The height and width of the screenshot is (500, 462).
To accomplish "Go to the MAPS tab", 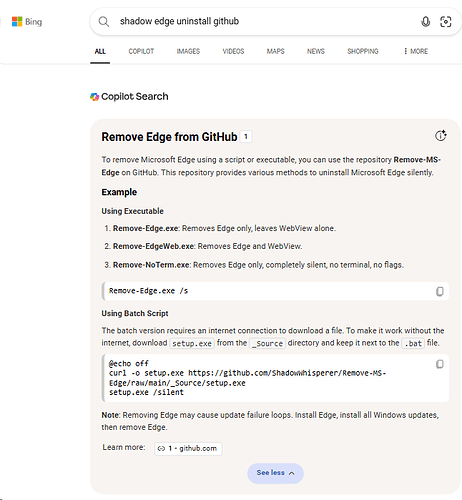I will (276, 51).
